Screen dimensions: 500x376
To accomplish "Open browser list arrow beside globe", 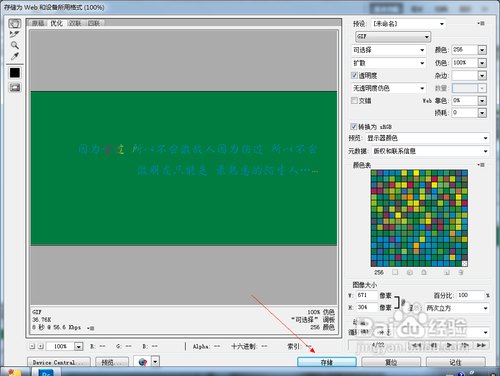I will pyautogui.click(x=155, y=362).
